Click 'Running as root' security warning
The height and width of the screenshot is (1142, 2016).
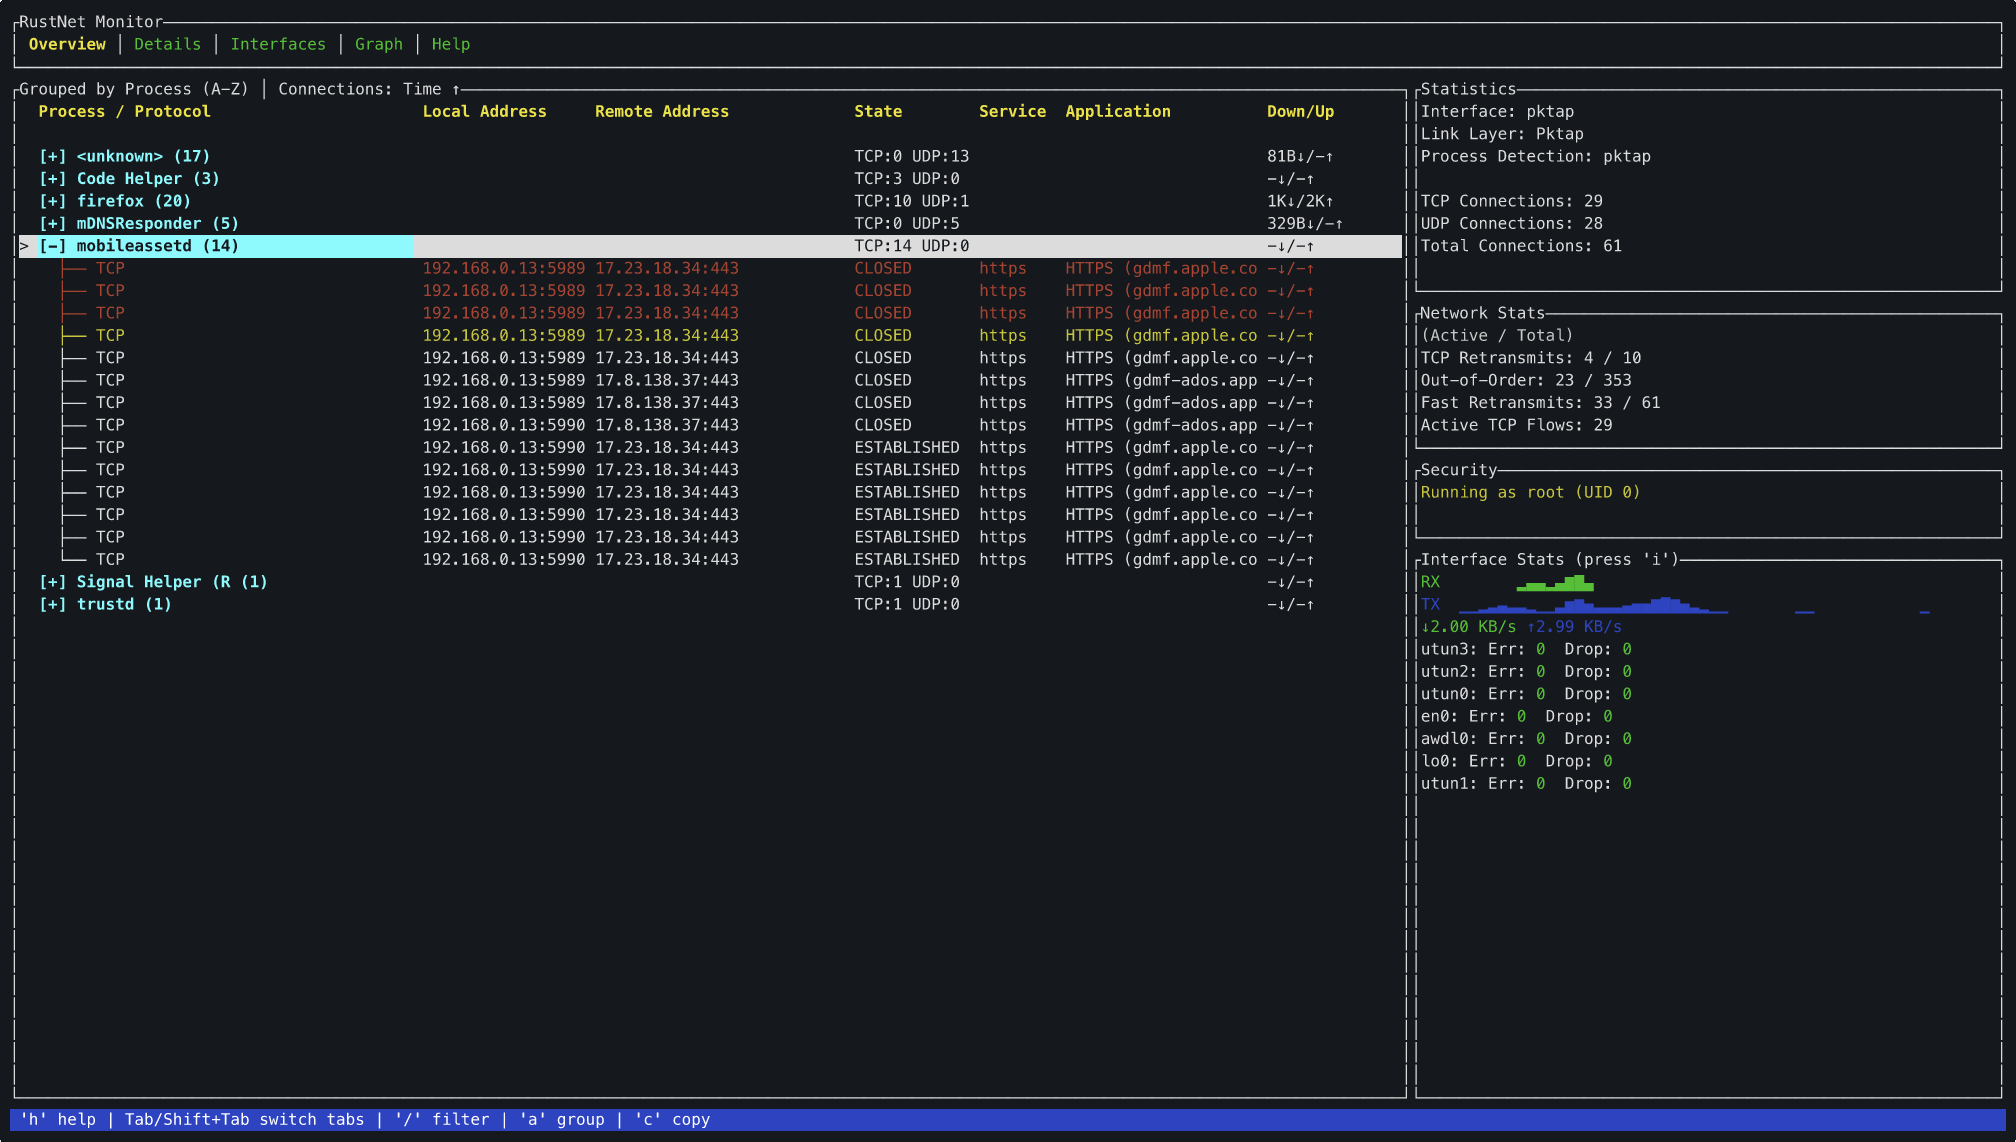click(1529, 492)
